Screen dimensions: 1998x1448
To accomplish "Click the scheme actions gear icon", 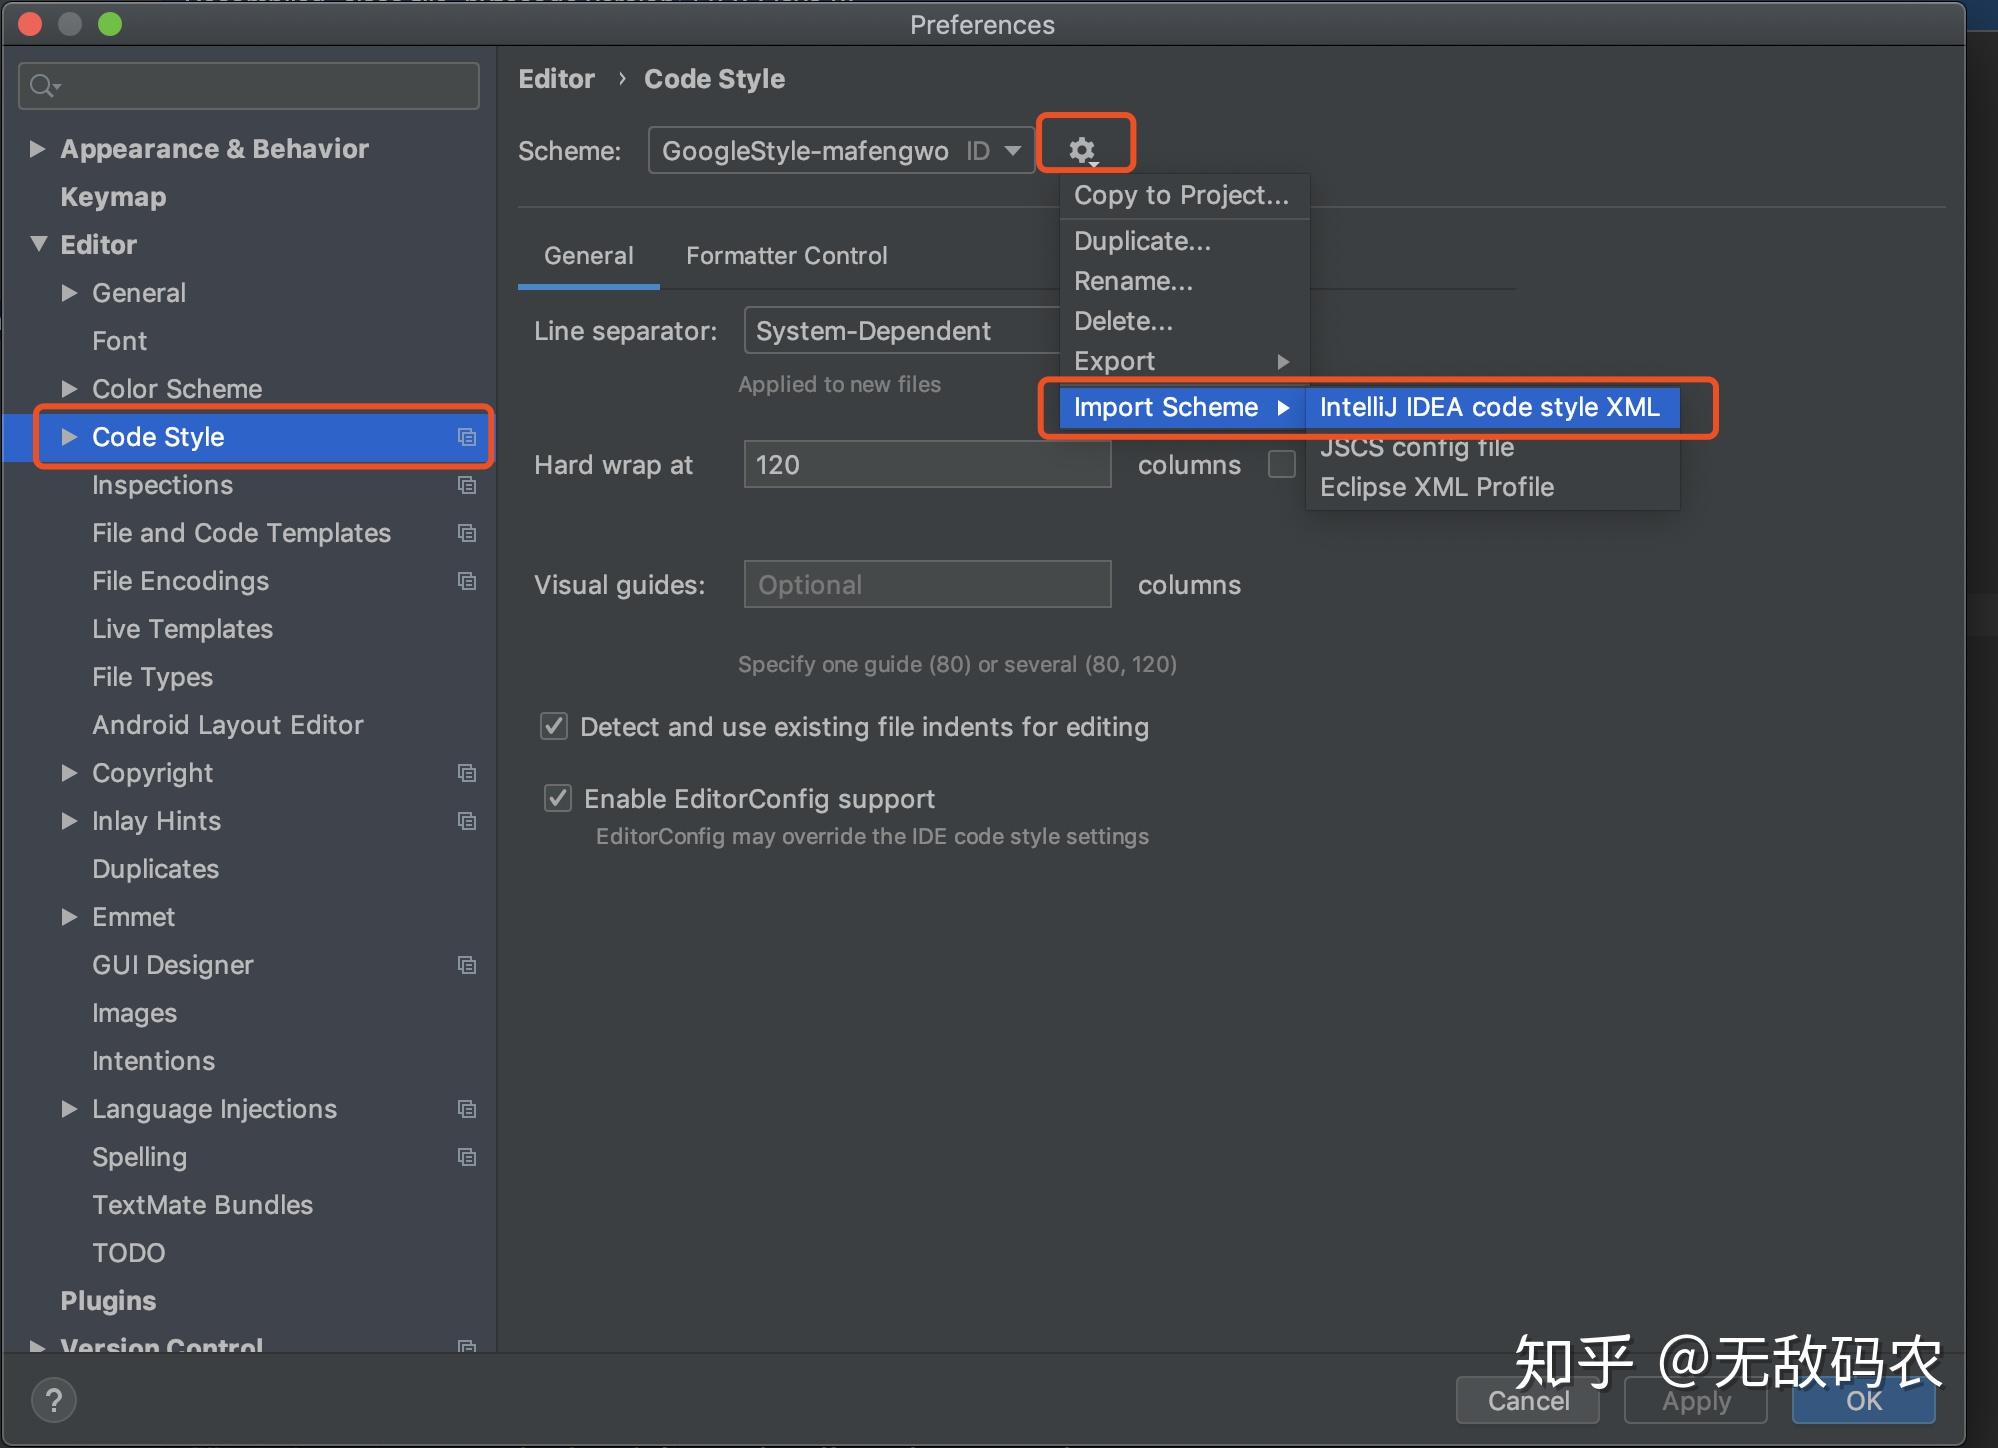I will (1082, 151).
